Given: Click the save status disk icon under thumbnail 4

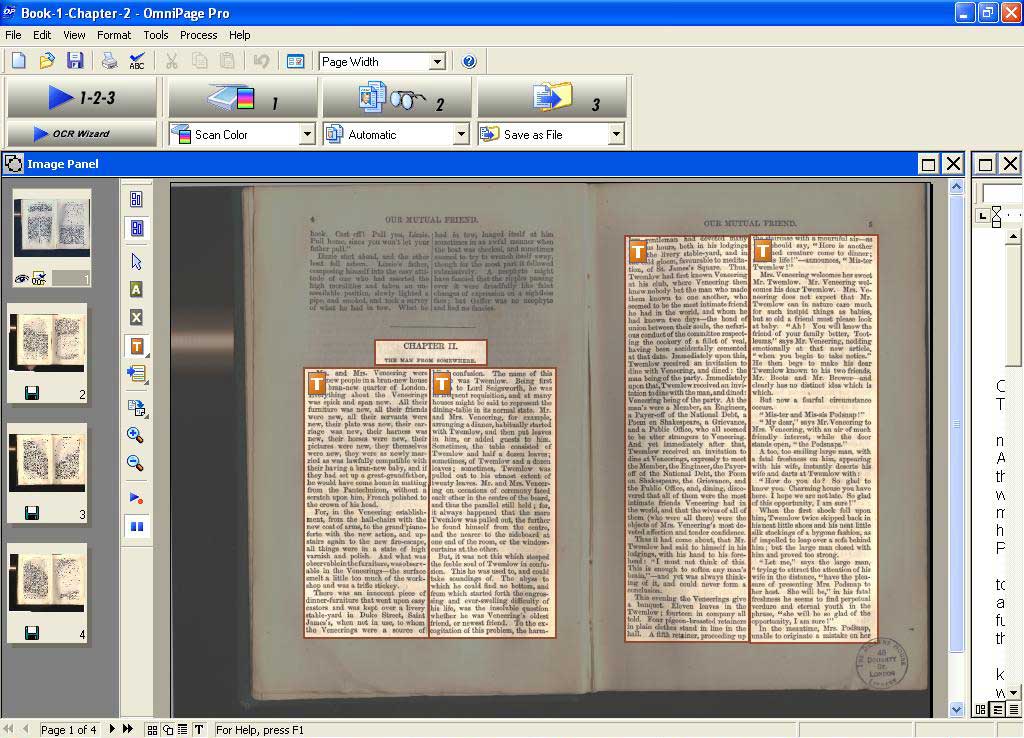Looking at the screenshot, I should (x=31, y=633).
